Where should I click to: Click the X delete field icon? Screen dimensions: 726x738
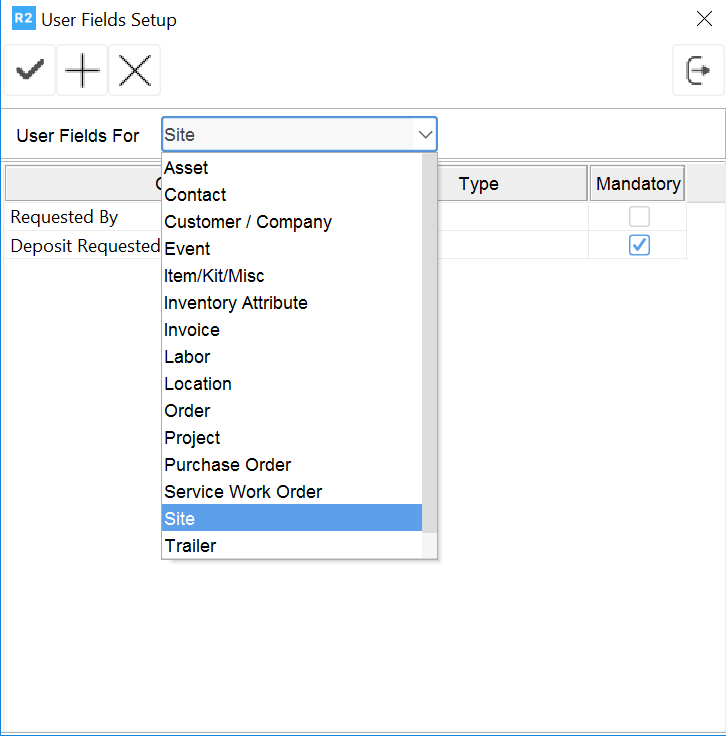pyautogui.click(x=134, y=71)
